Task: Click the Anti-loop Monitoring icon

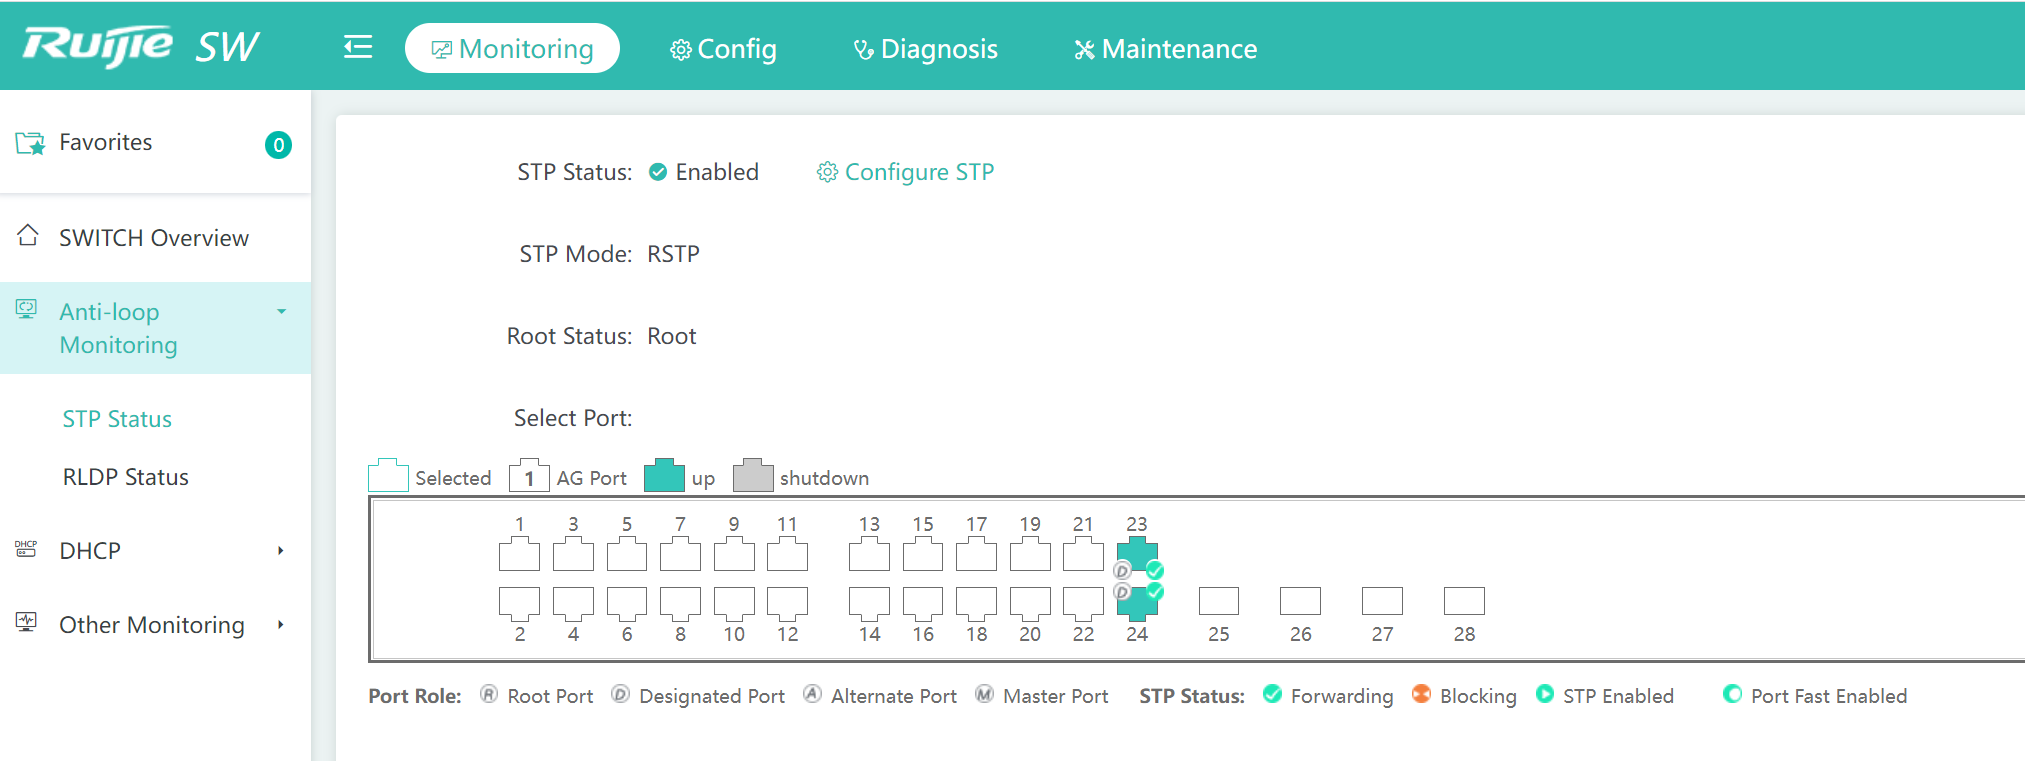Action: point(27,309)
